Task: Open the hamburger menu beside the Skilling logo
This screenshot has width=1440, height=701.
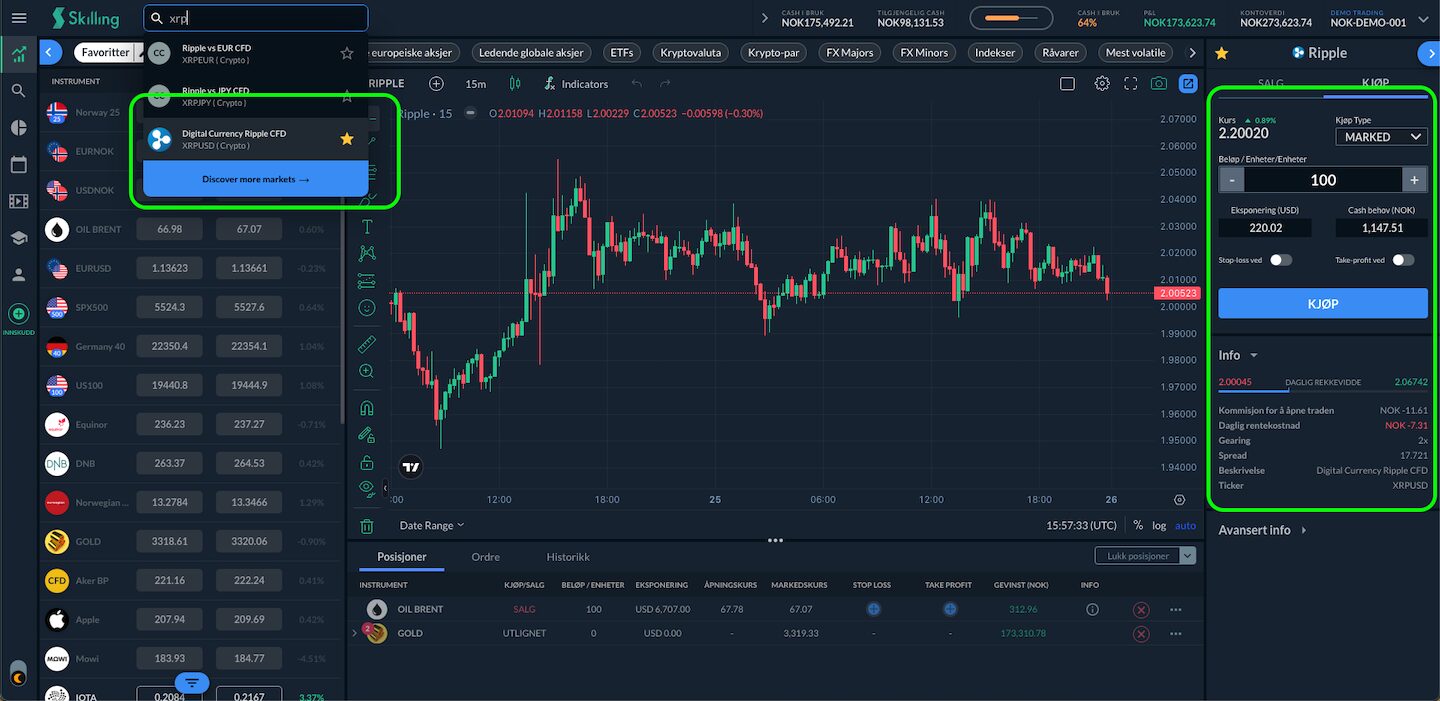Action: coord(18,18)
